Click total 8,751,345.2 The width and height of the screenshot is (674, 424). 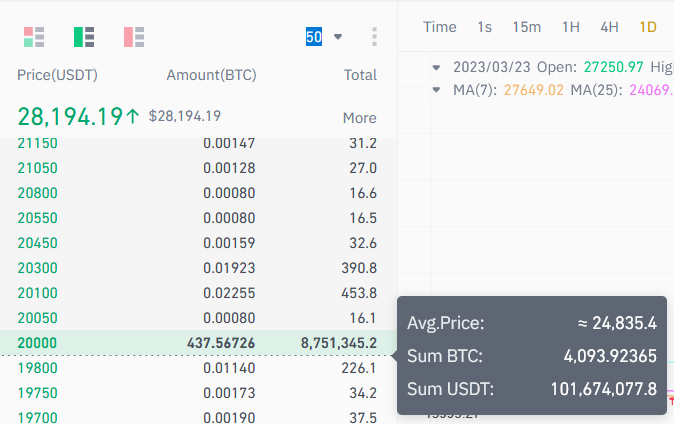(x=339, y=343)
